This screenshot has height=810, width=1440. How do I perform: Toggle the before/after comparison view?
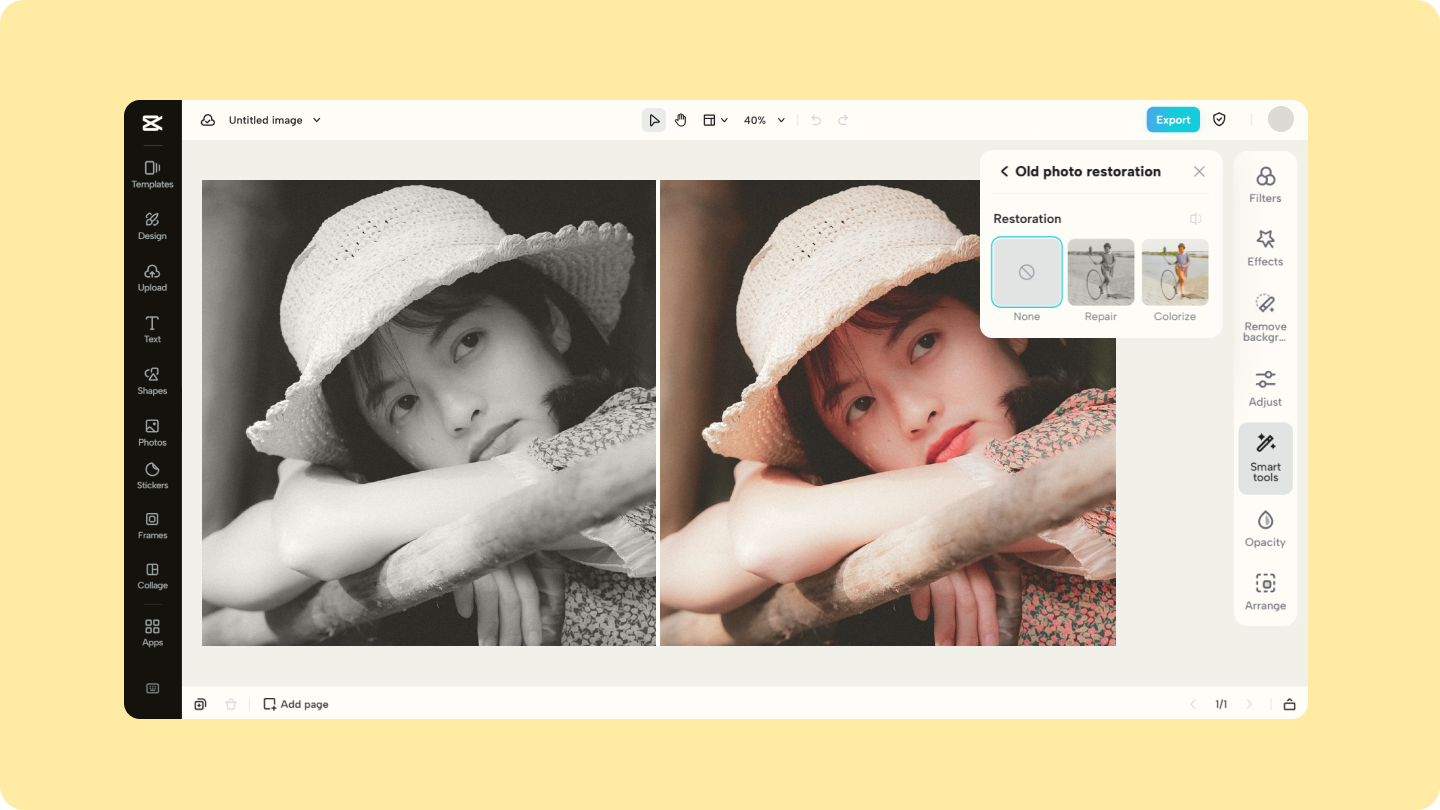1195,218
